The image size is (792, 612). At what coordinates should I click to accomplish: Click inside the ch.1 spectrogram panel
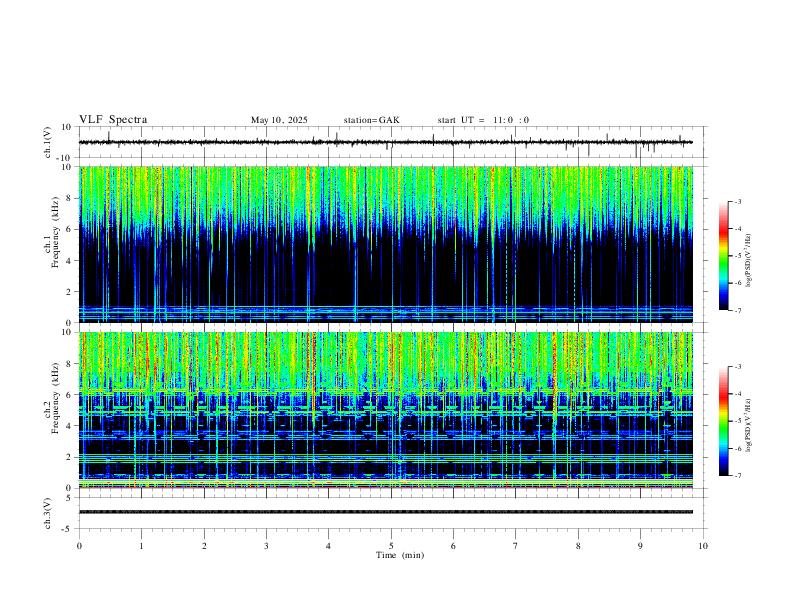[385, 244]
